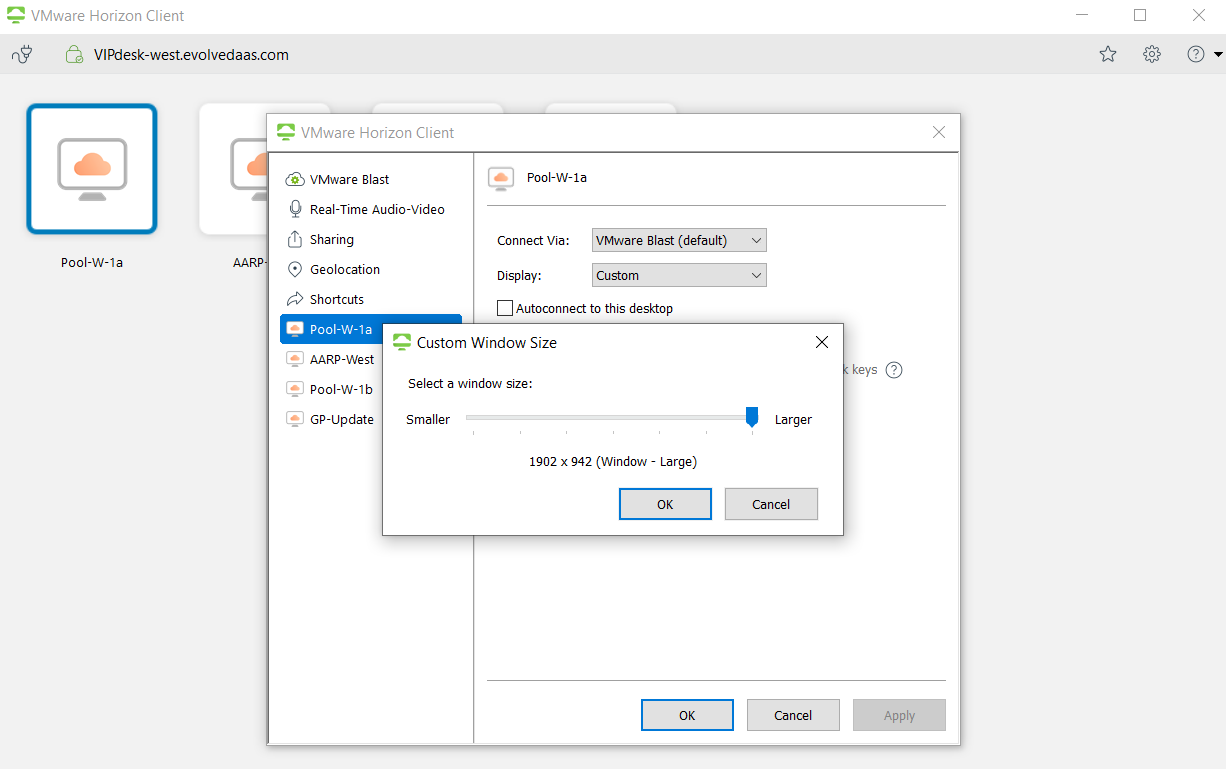Click the Custom Window Size dialog logo icon

pos(402,342)
